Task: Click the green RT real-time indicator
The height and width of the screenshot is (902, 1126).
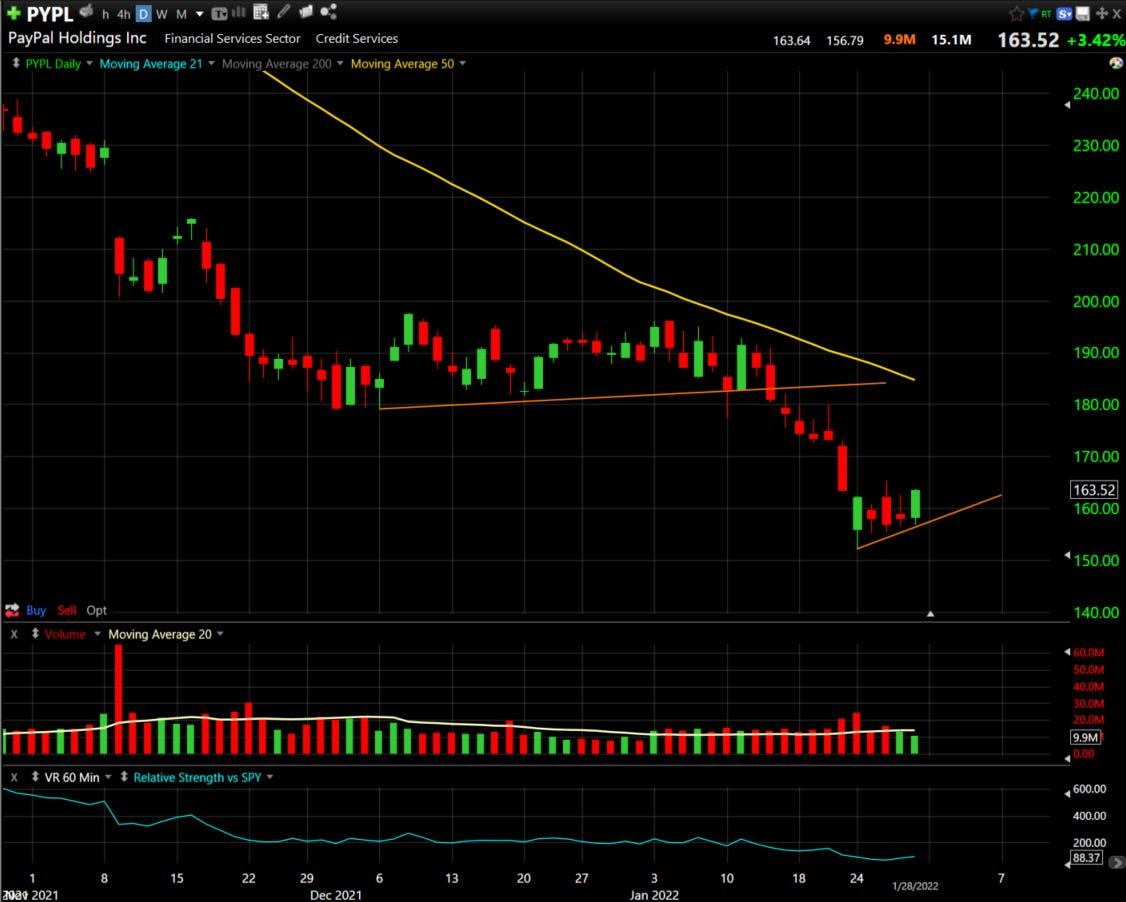Action: 1046,14
